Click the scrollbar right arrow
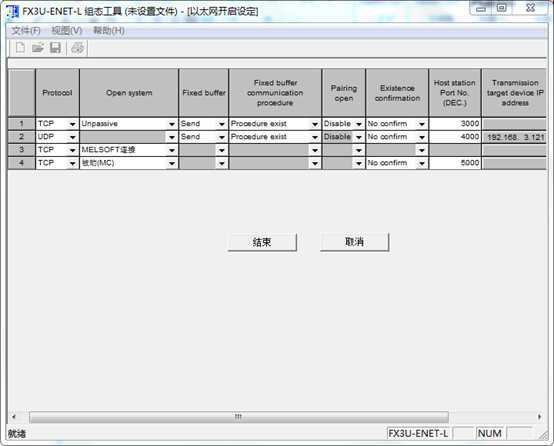This screenshot has width=554, height=446. 540,417
